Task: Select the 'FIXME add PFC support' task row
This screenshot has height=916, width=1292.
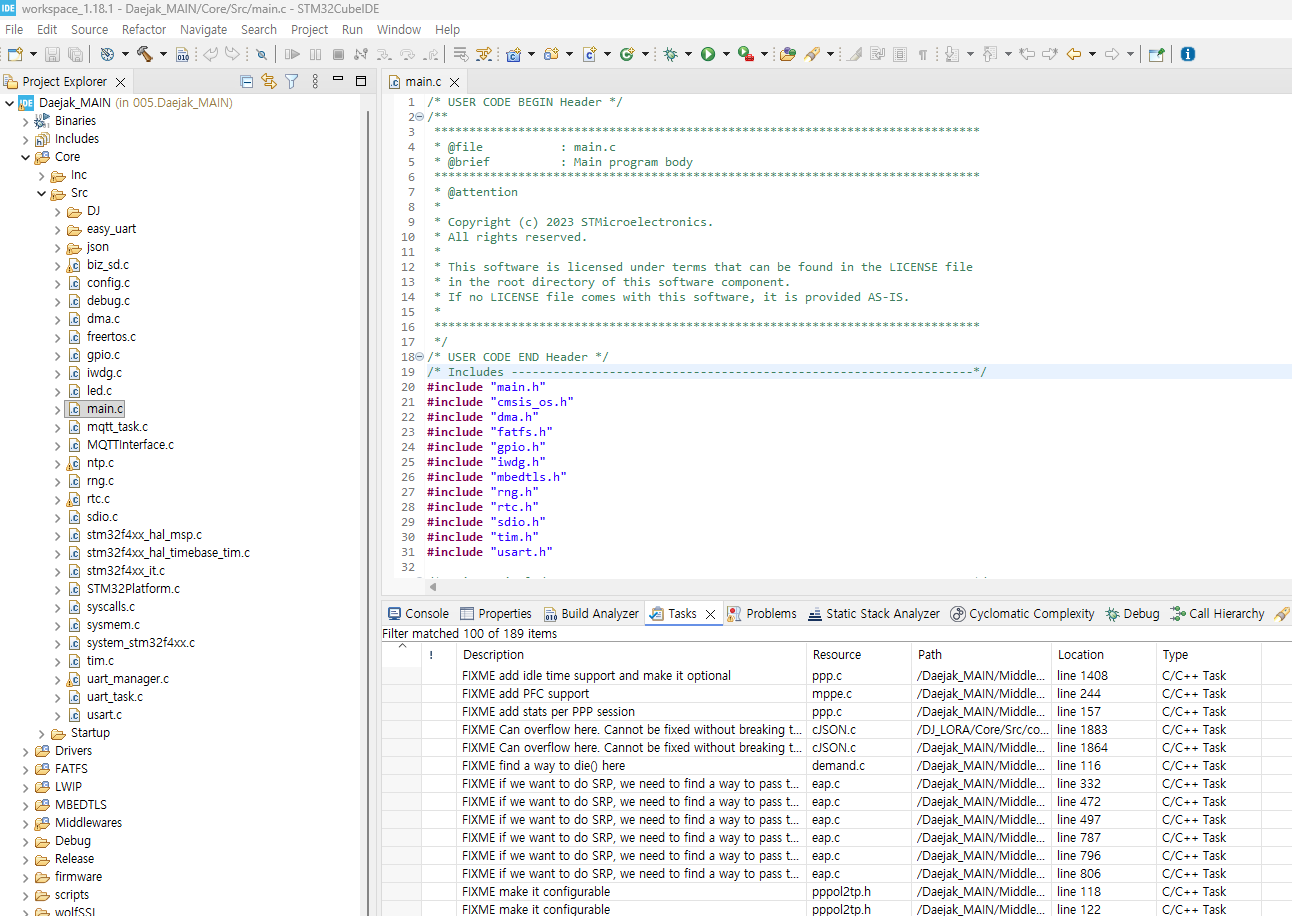Action: click(x=836, y=694)
